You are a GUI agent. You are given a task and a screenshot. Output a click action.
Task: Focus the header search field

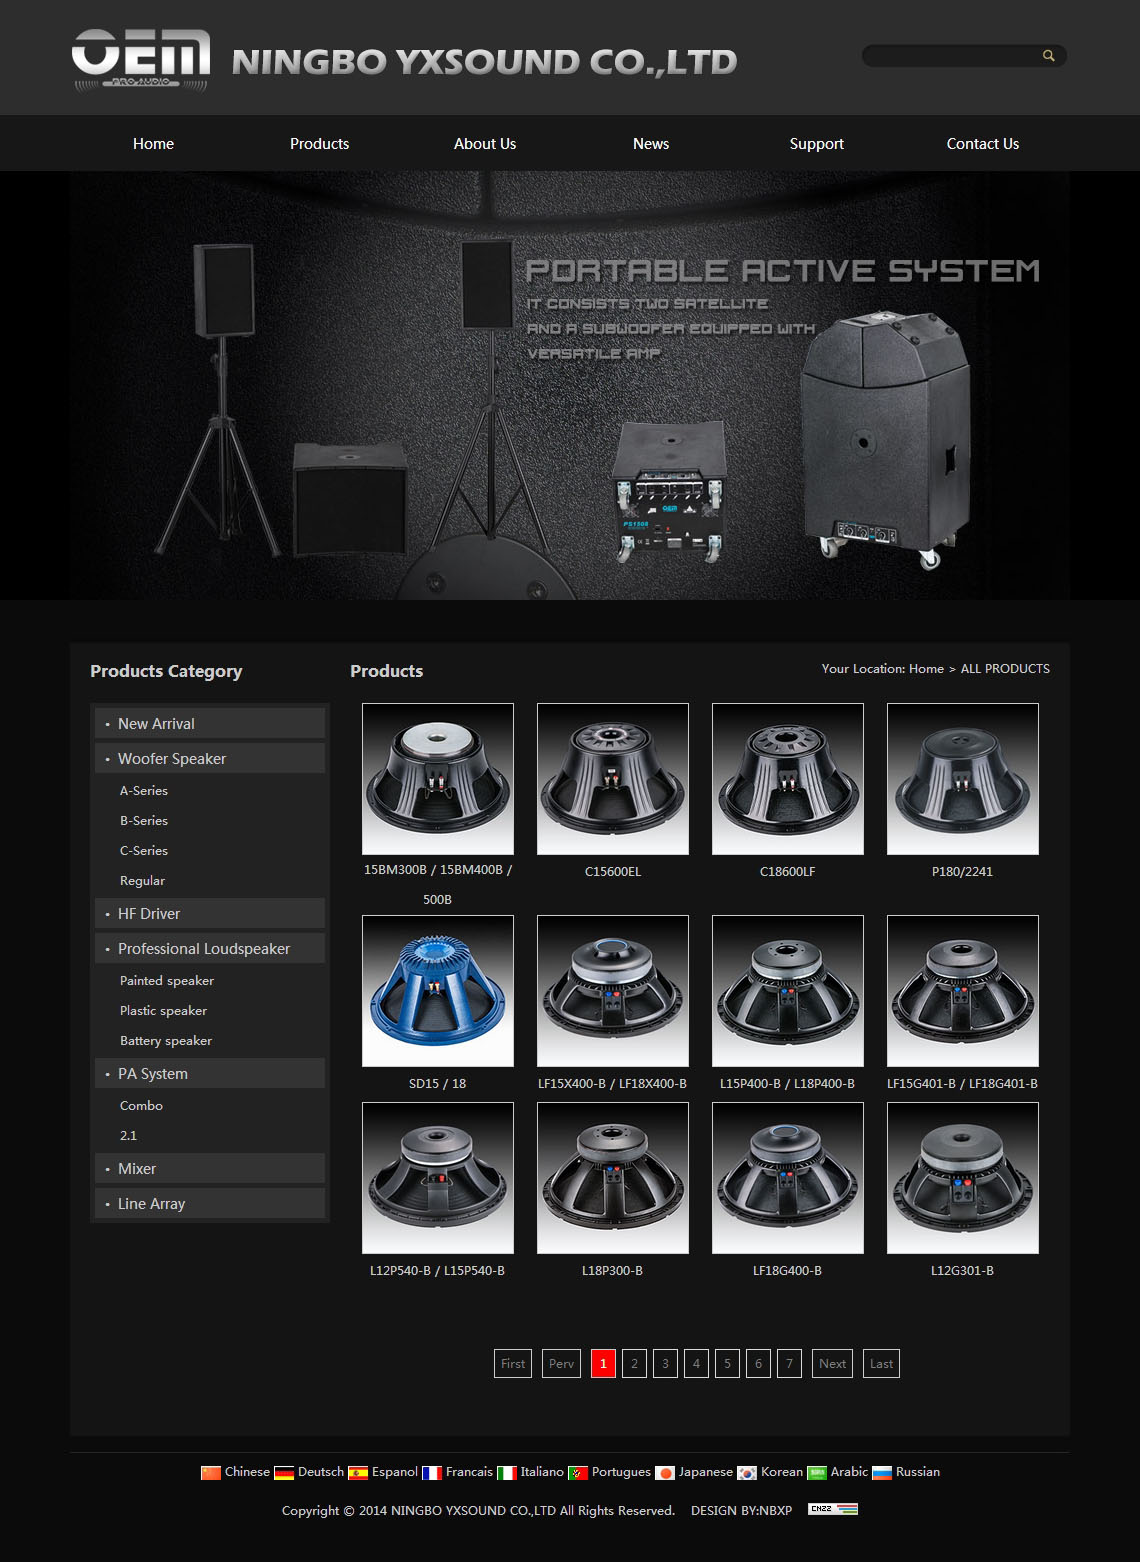coord(950,56)
